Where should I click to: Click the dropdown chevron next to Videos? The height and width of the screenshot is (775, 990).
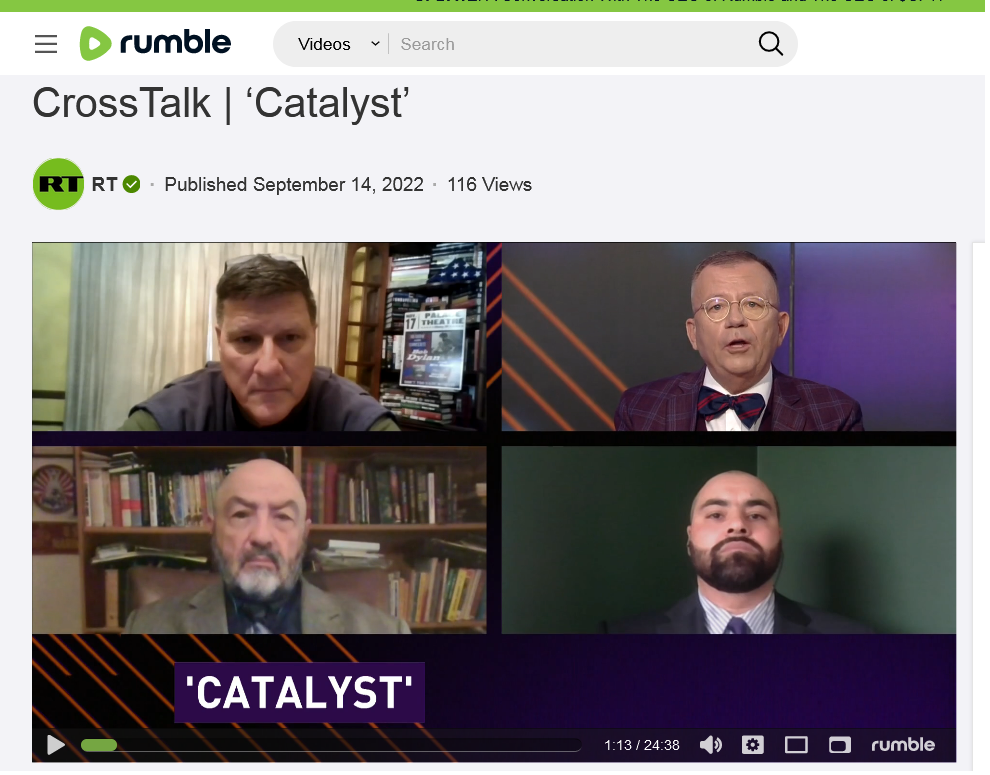pos(377,44)
